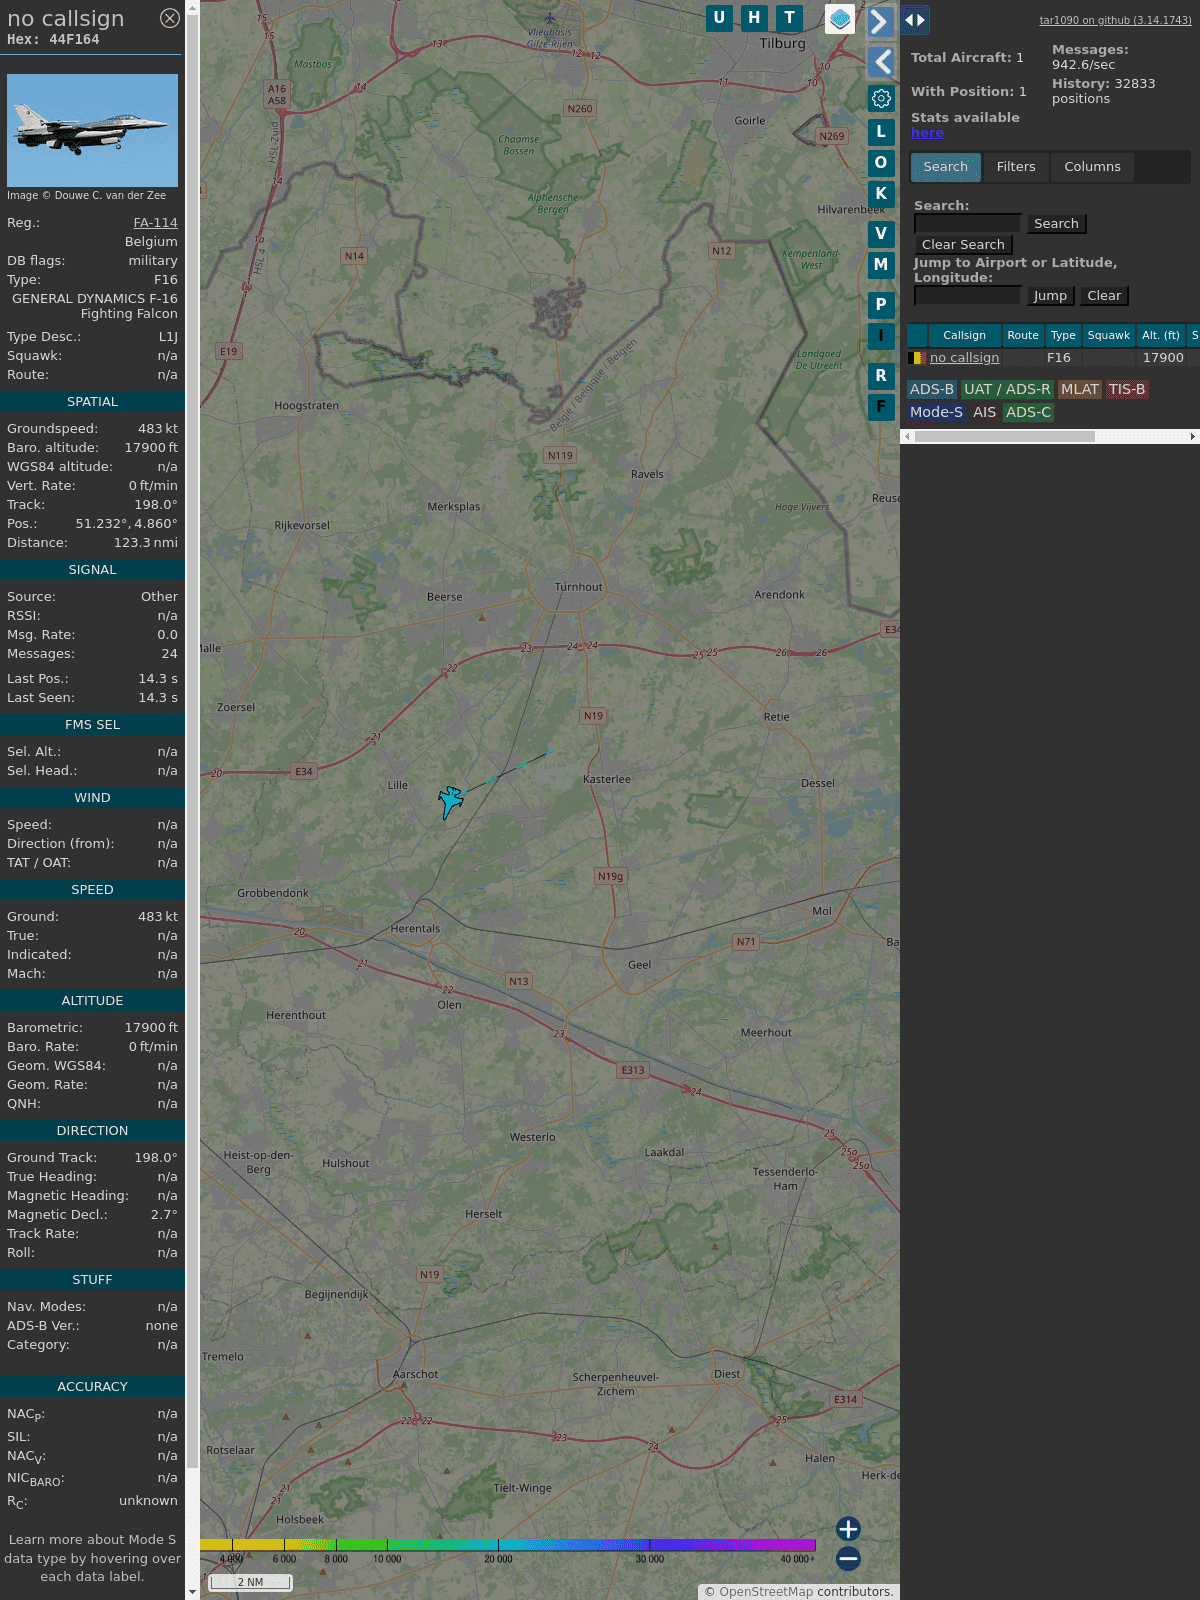Click the scrollbar's left arrow
The height and width of the screenshot is (1600, 1200).
907,436
